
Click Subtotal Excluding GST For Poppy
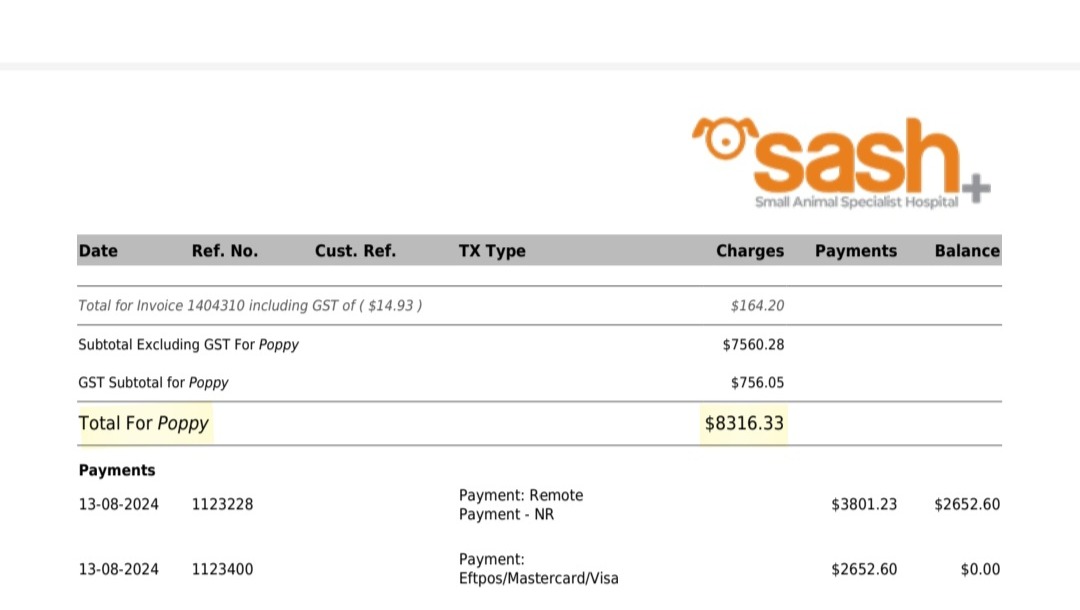click(x=188, y=345)
